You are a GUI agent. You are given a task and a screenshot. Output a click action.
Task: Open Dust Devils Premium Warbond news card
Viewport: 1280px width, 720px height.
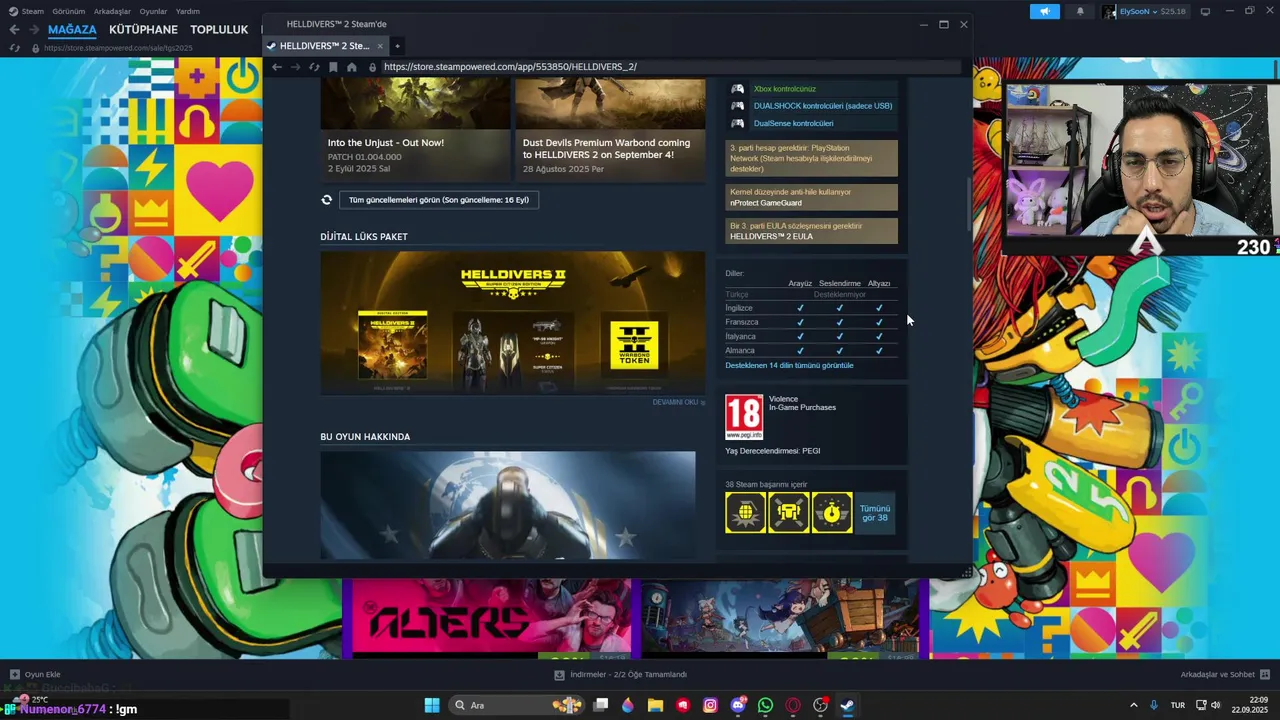click(610, 131)
